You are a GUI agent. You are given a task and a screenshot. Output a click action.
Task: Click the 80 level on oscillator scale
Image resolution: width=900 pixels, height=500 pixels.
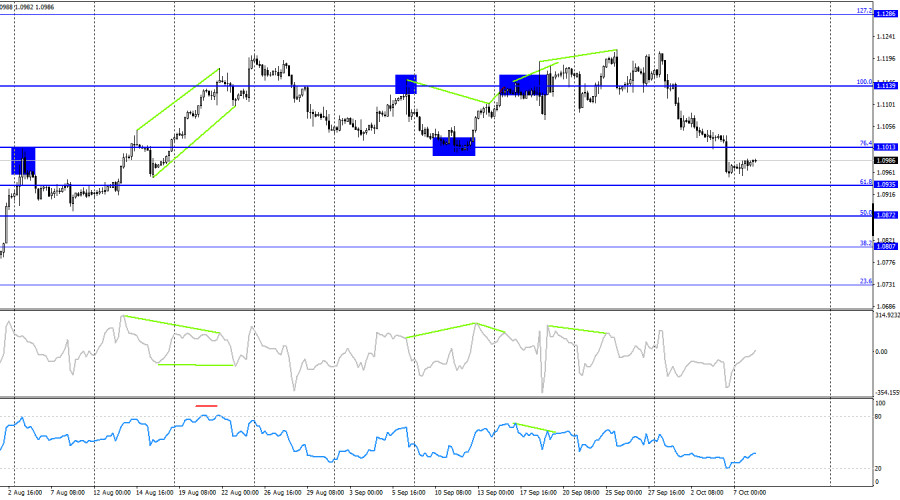[x=878, y=417]
